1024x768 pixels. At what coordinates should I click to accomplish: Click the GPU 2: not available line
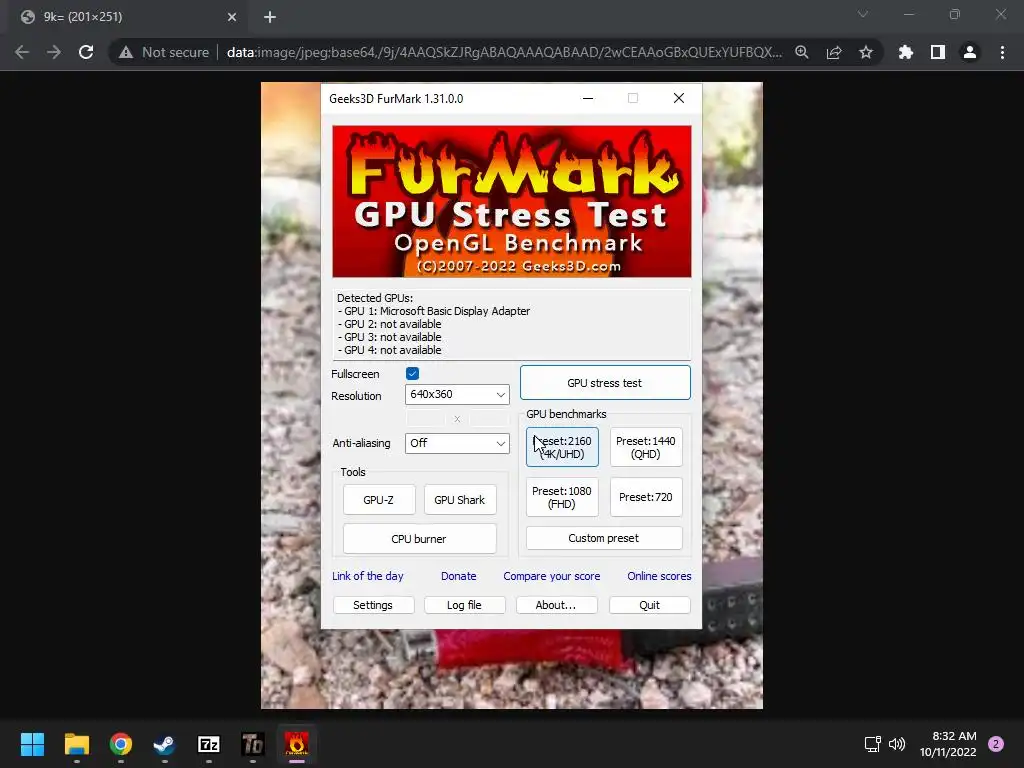(390, 325)
